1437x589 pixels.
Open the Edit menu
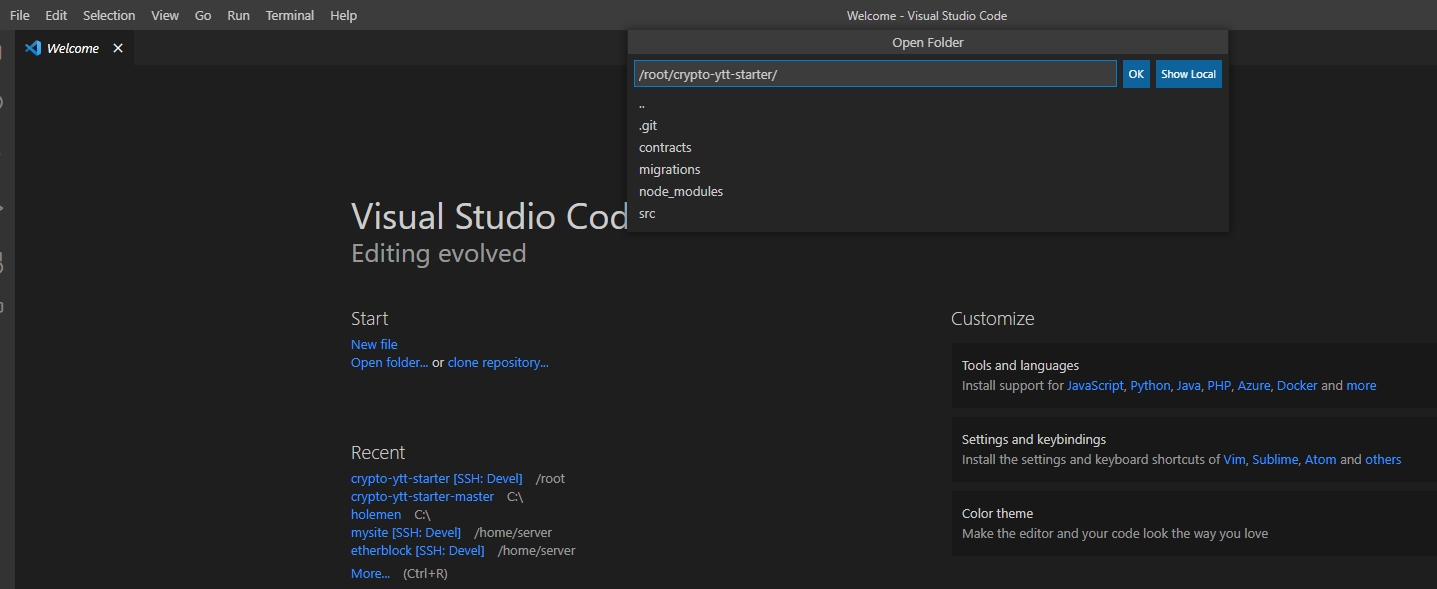56,15
